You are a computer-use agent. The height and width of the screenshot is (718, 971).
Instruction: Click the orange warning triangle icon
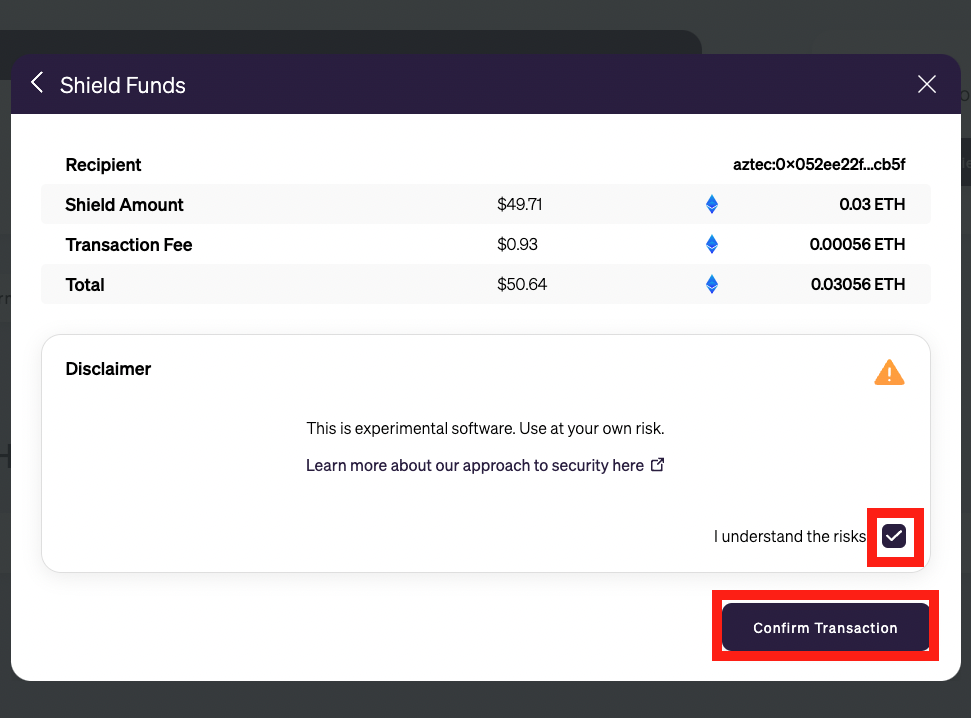coord(889,372)
